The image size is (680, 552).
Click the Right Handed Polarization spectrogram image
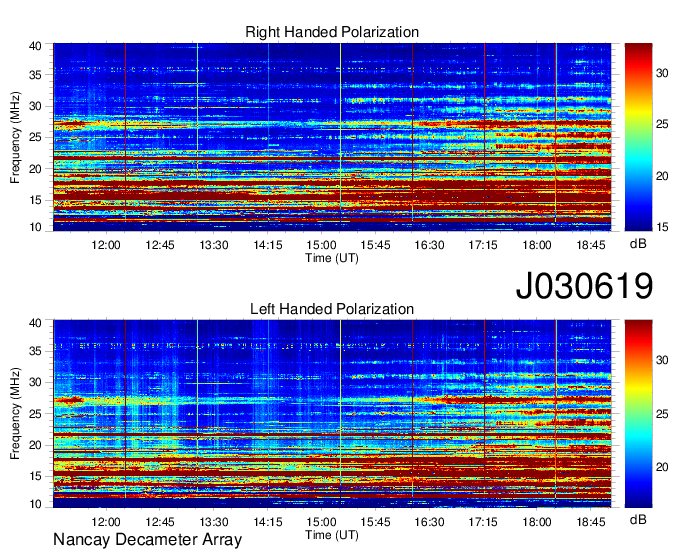click(332, 137)
